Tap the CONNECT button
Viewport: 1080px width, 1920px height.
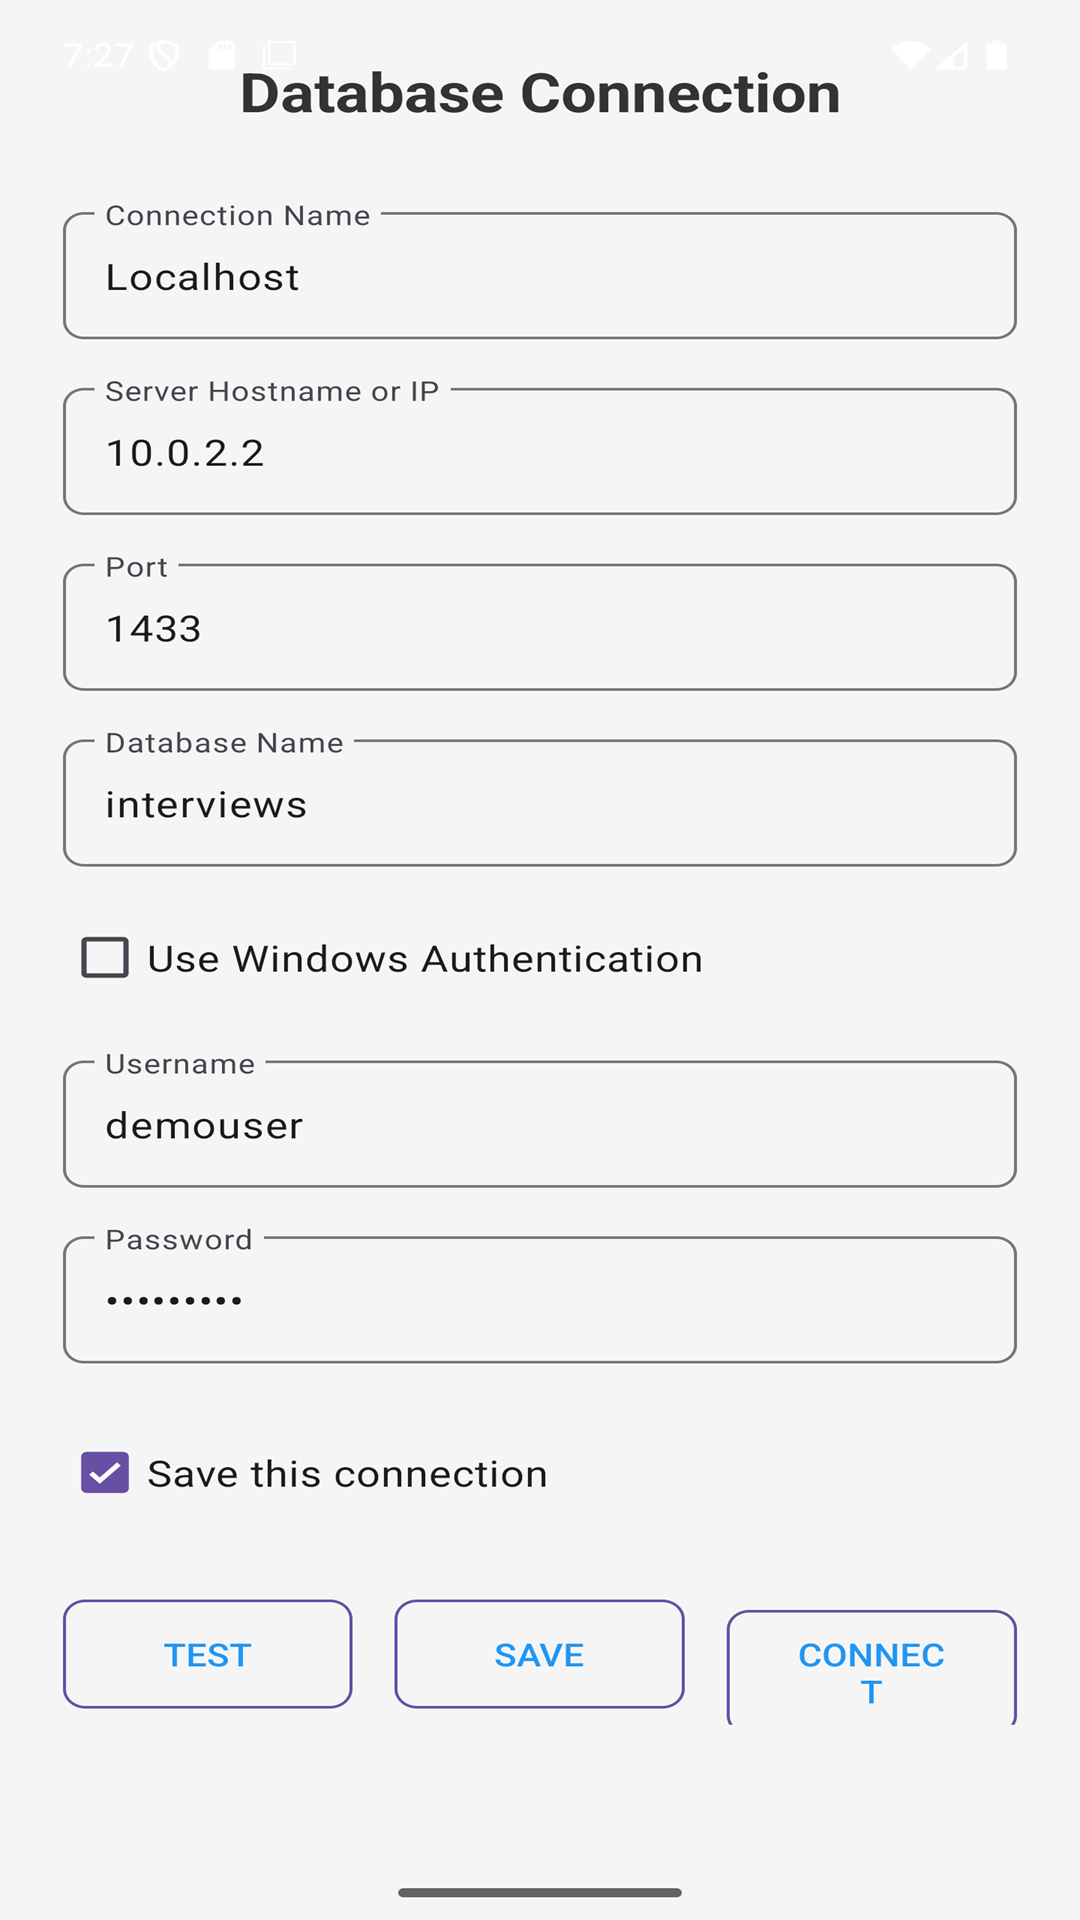tap(871, 1668)
